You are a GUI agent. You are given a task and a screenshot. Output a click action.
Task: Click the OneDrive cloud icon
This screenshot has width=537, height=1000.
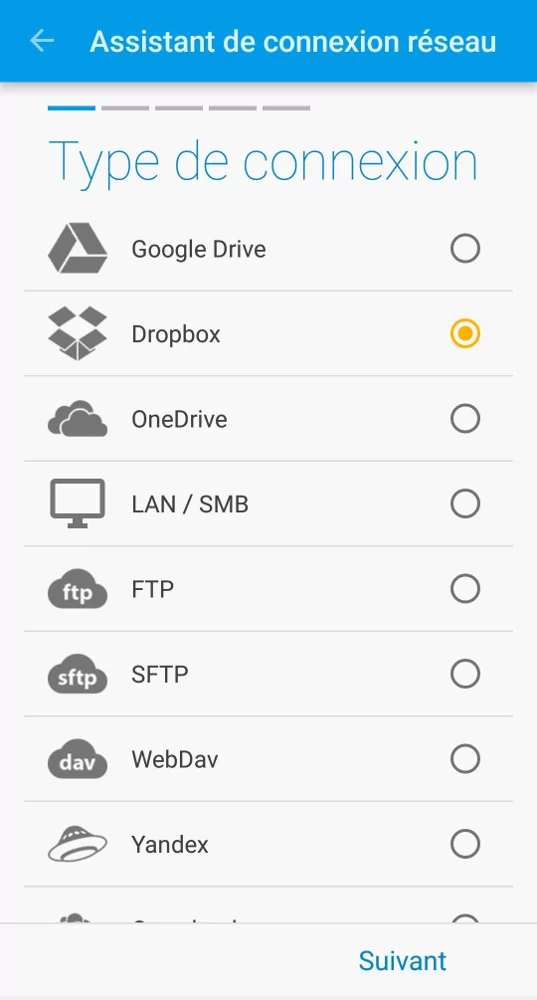(x=77, y=419)
